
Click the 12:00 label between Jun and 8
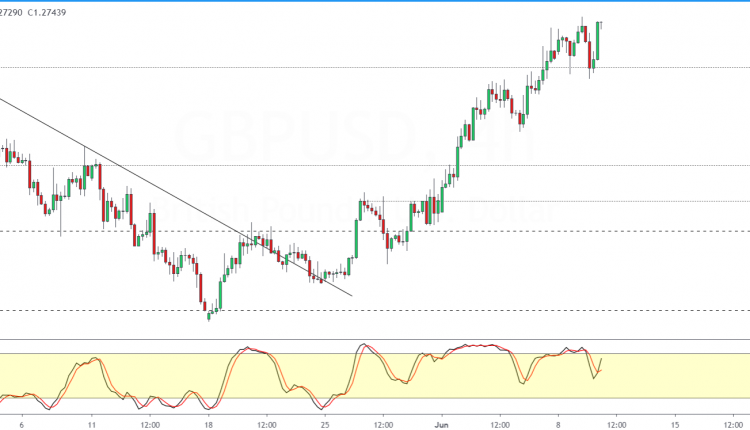pyautogui.click(x=500, y=425)
